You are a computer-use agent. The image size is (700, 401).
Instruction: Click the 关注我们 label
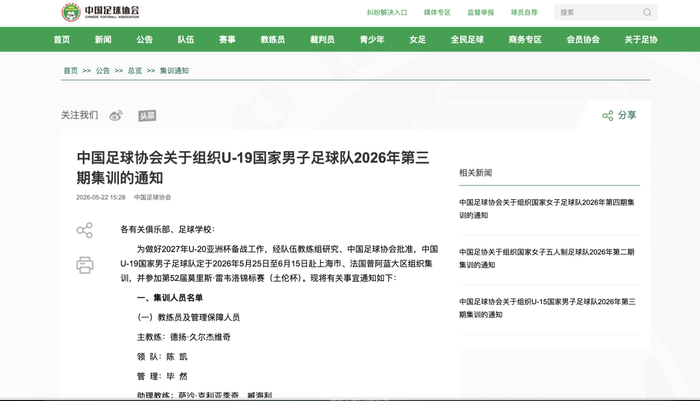pos(79,116)
